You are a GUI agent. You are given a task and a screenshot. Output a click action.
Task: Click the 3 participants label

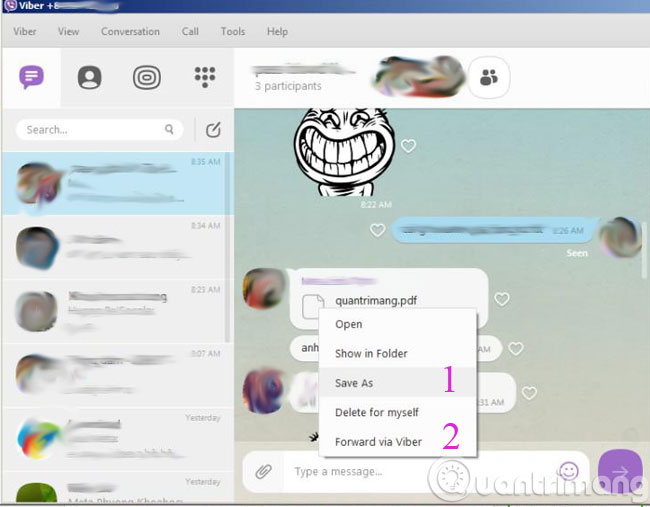pos(288,86)
